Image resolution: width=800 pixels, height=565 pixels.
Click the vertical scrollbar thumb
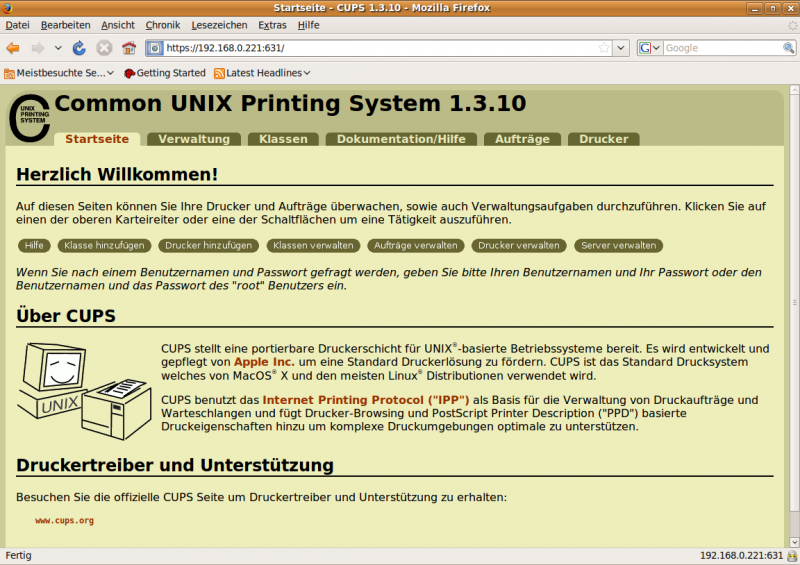pos(794,303)
